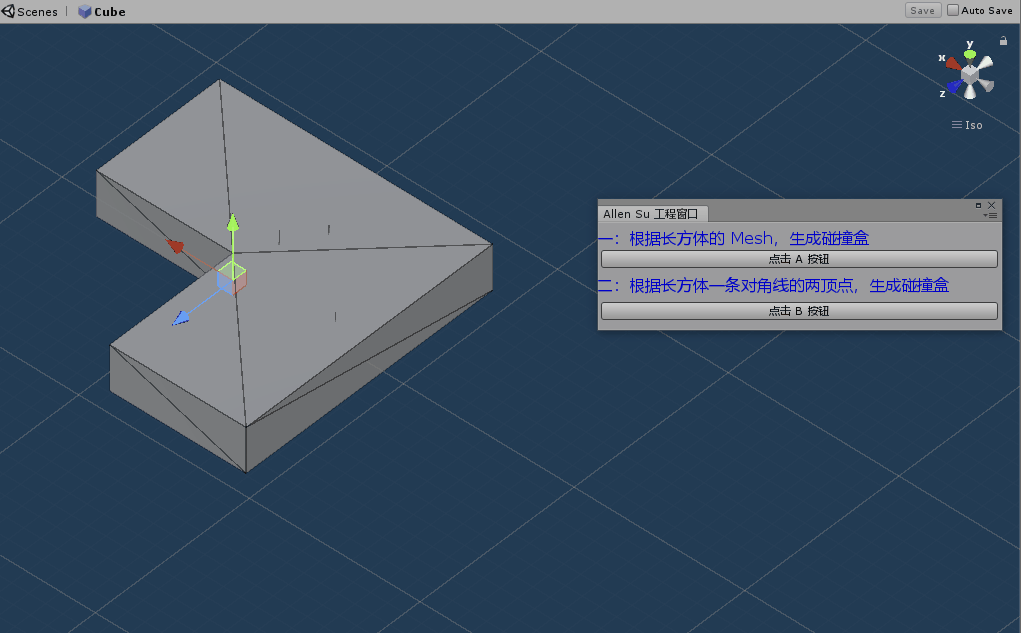Click the upper-right white cone on orientation gizmo

point(986,63)
